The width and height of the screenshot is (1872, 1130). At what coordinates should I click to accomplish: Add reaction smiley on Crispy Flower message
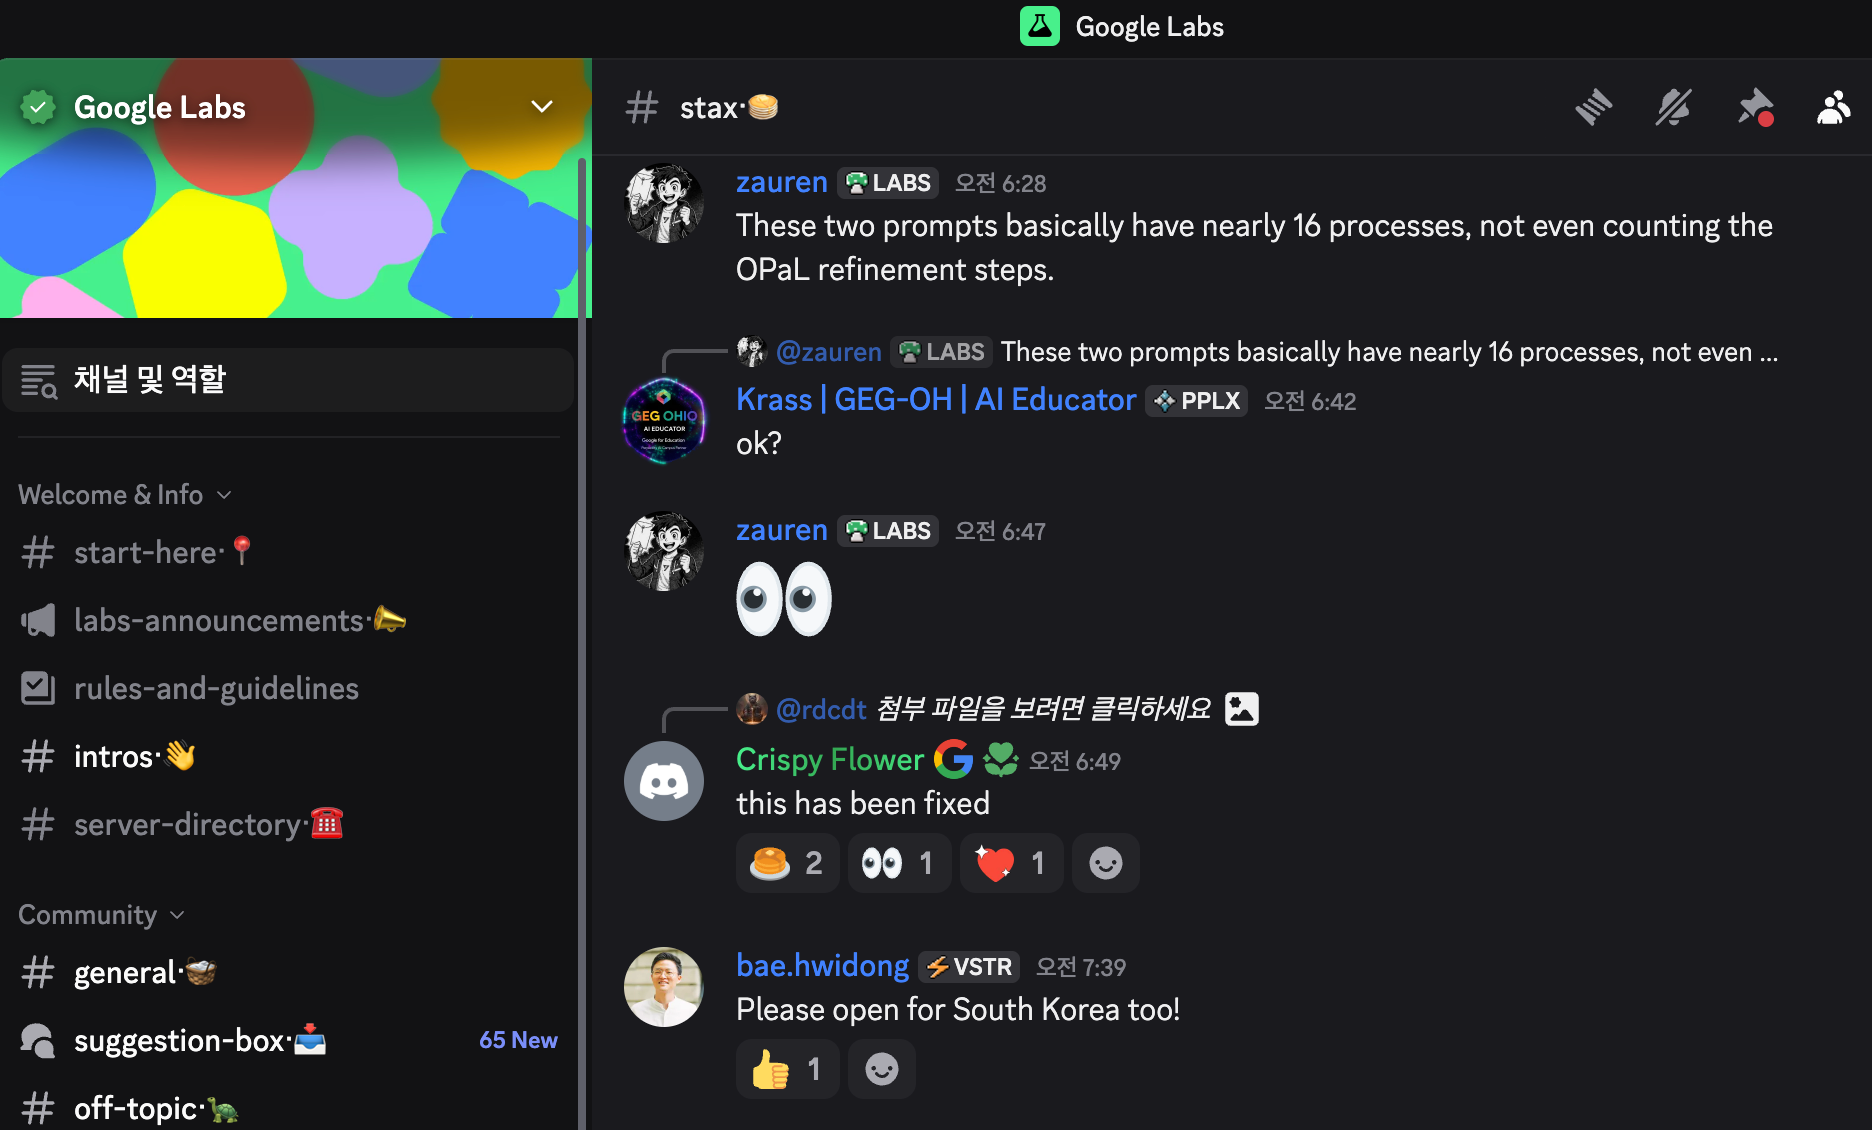tap(1105, 863)
